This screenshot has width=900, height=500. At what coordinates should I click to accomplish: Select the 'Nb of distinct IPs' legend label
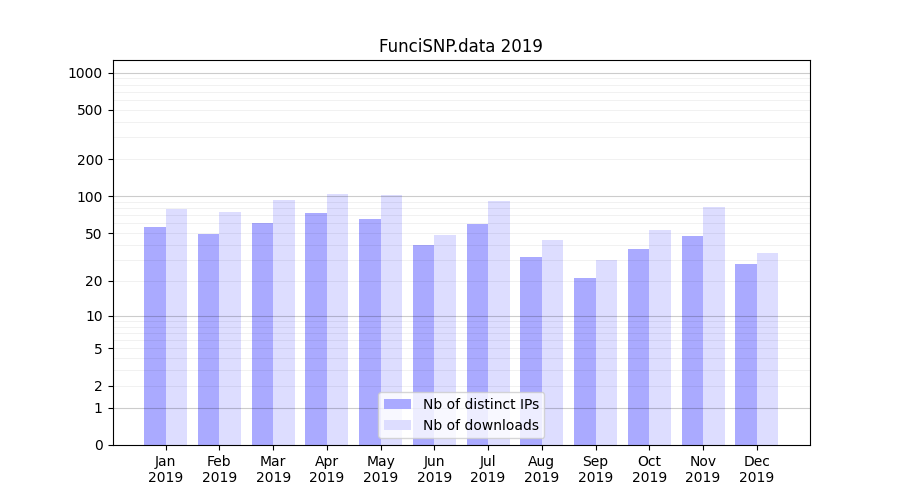[x=480, y=404]
